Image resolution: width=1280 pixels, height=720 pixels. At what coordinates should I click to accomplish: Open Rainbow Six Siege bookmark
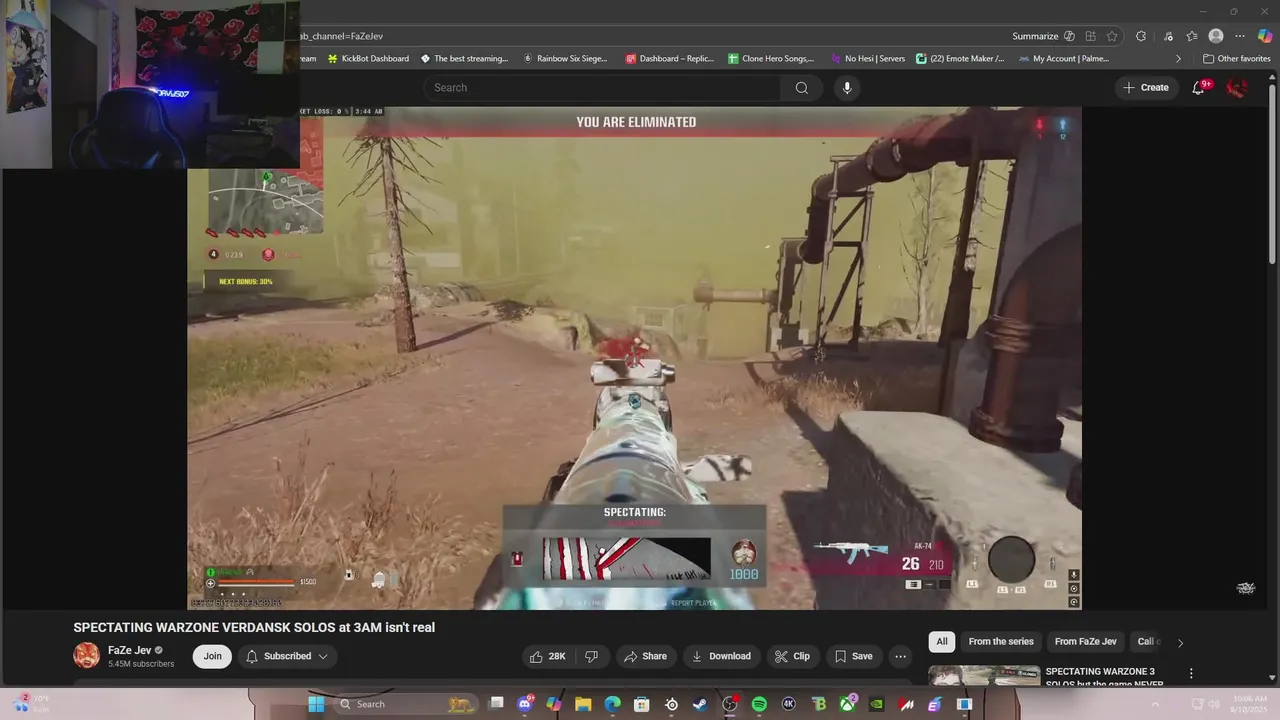565,59
